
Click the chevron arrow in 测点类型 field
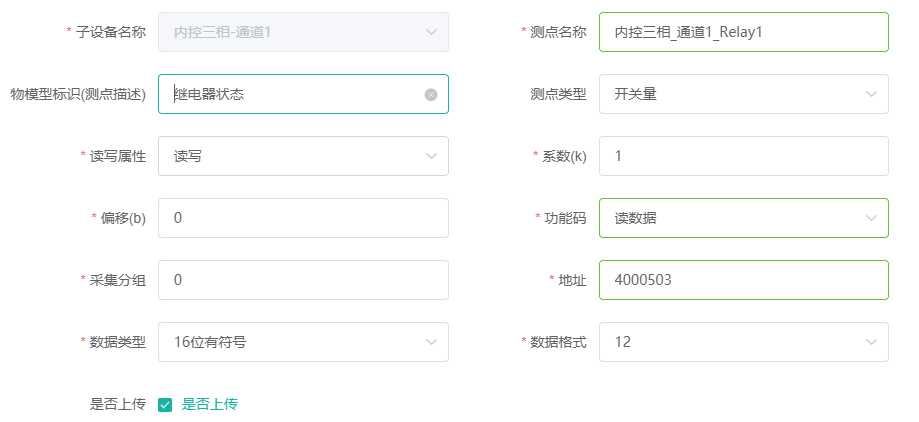(870, 94)
